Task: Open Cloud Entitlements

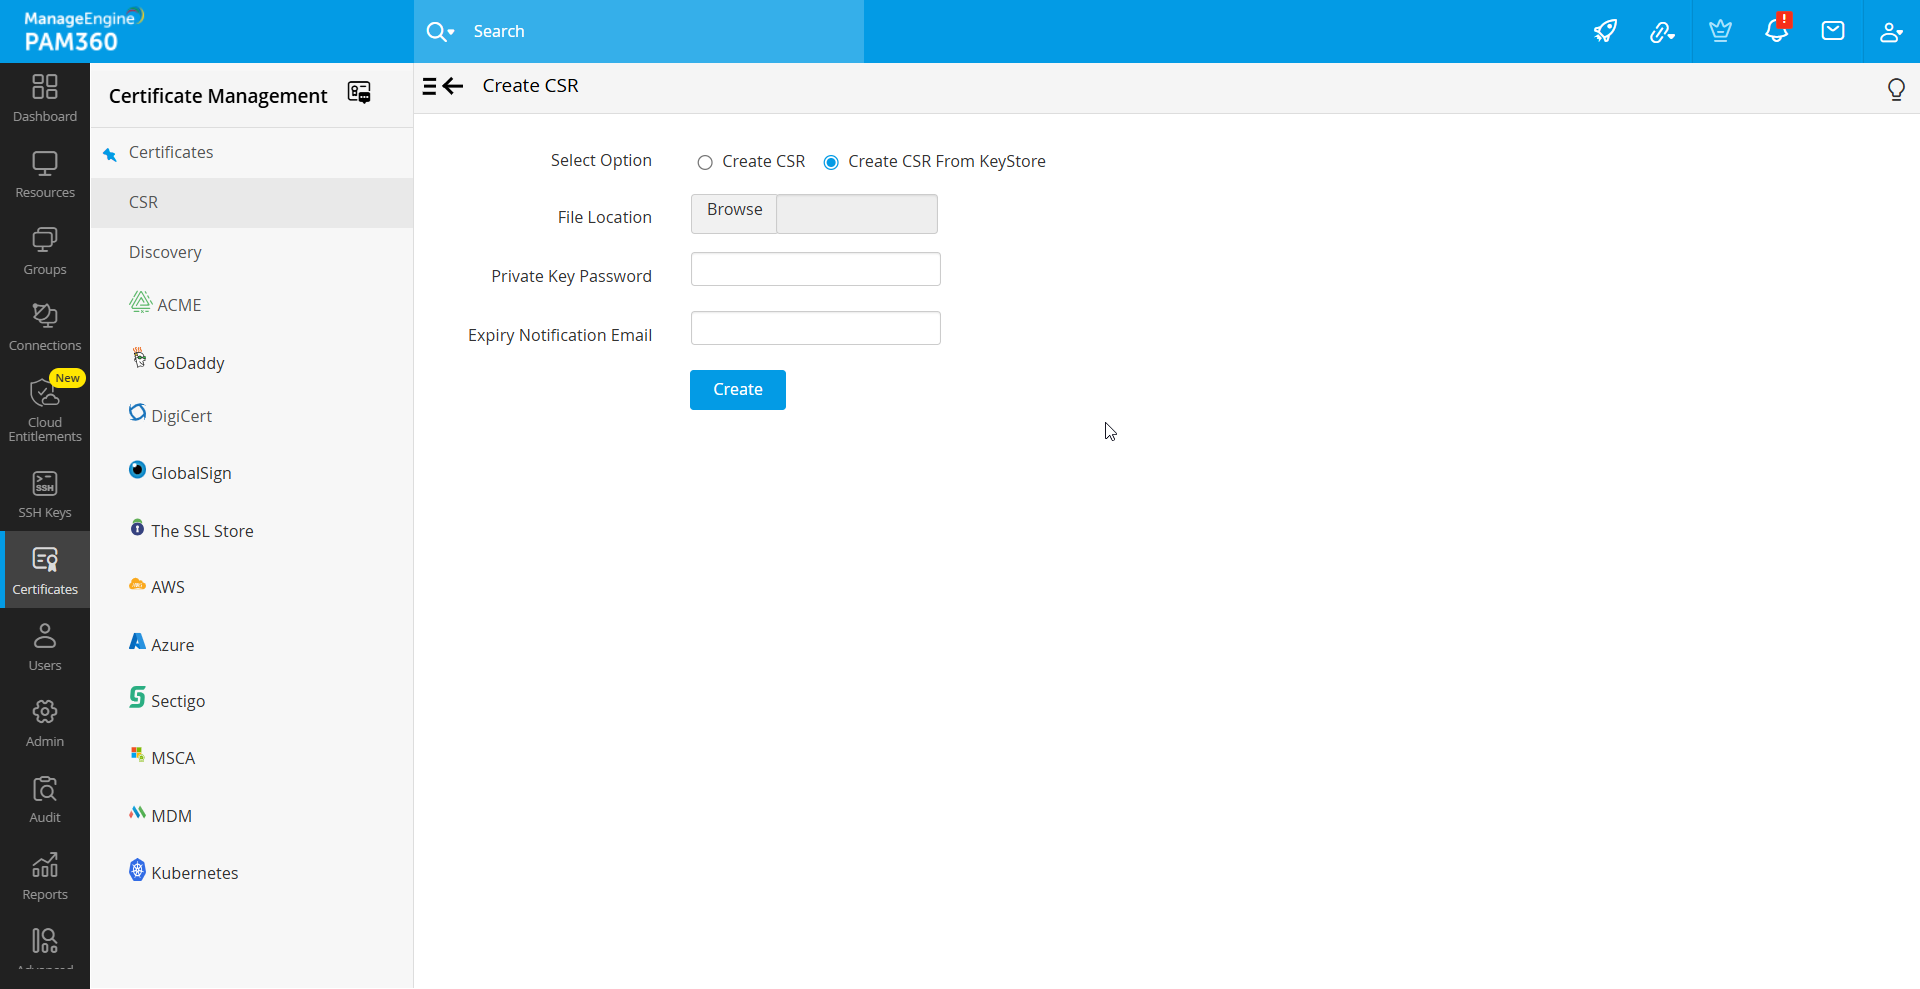Action: [45, 409]
